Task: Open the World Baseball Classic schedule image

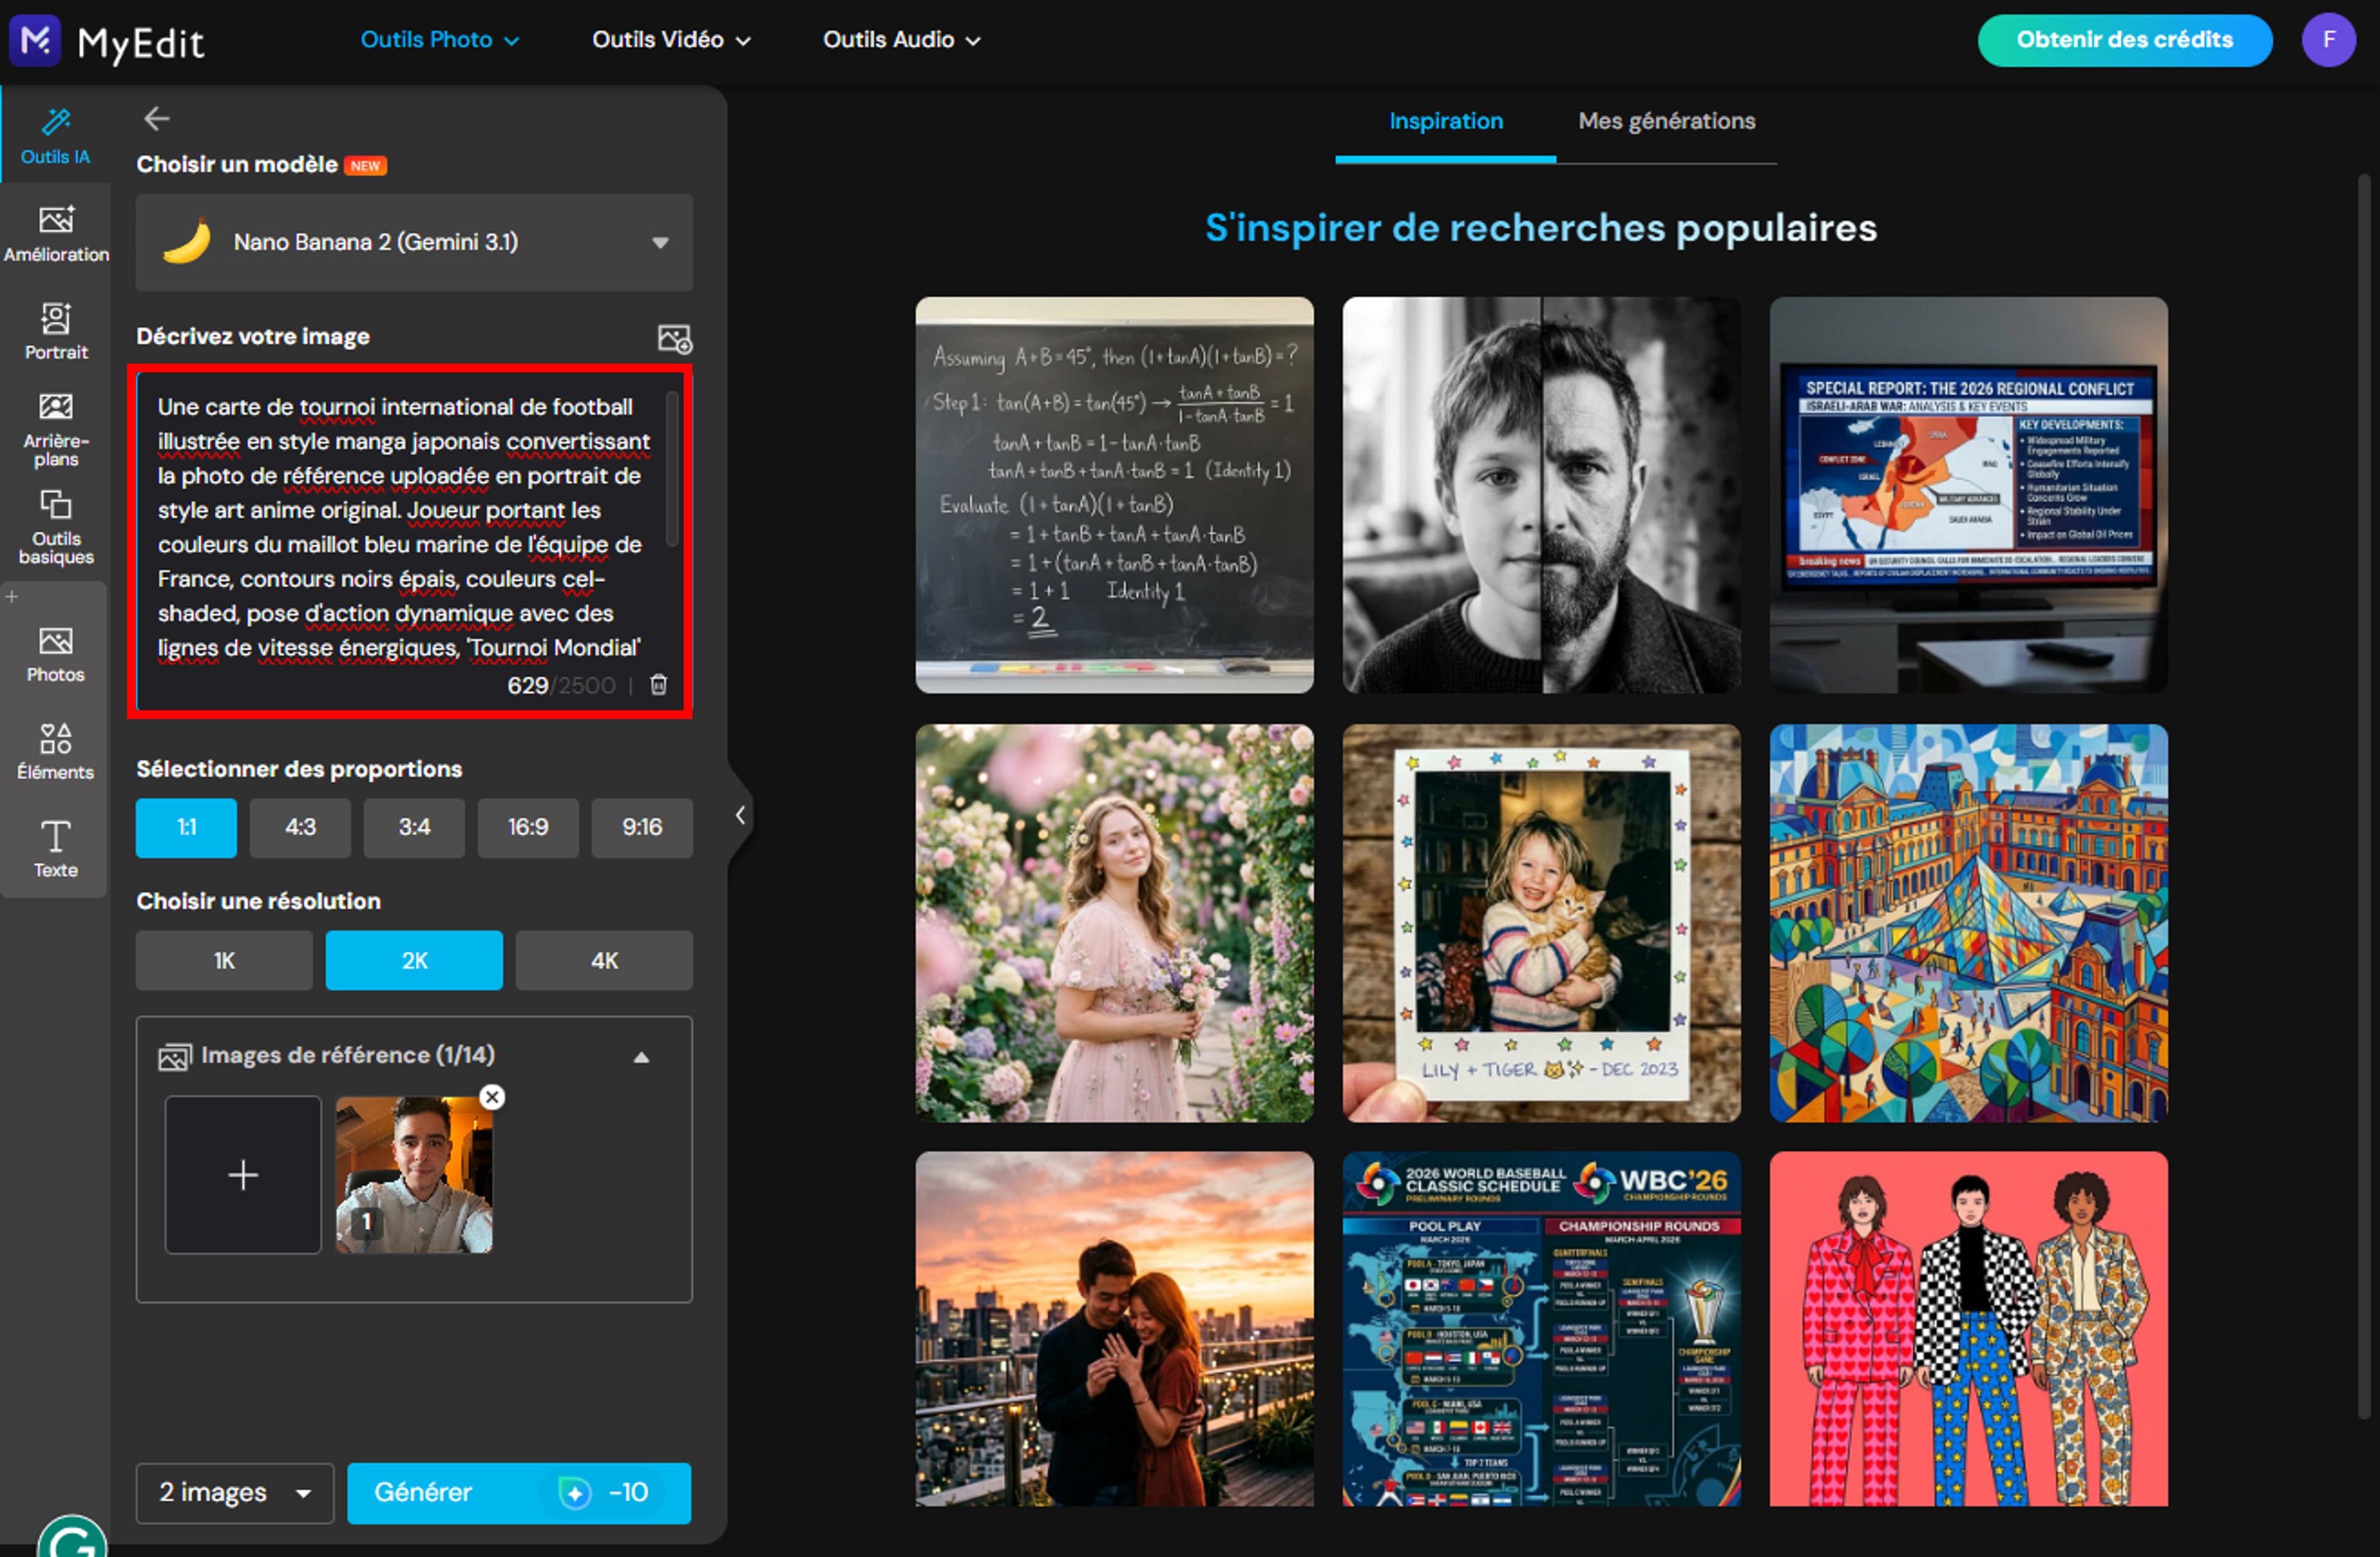Action: [1542, 1329]
